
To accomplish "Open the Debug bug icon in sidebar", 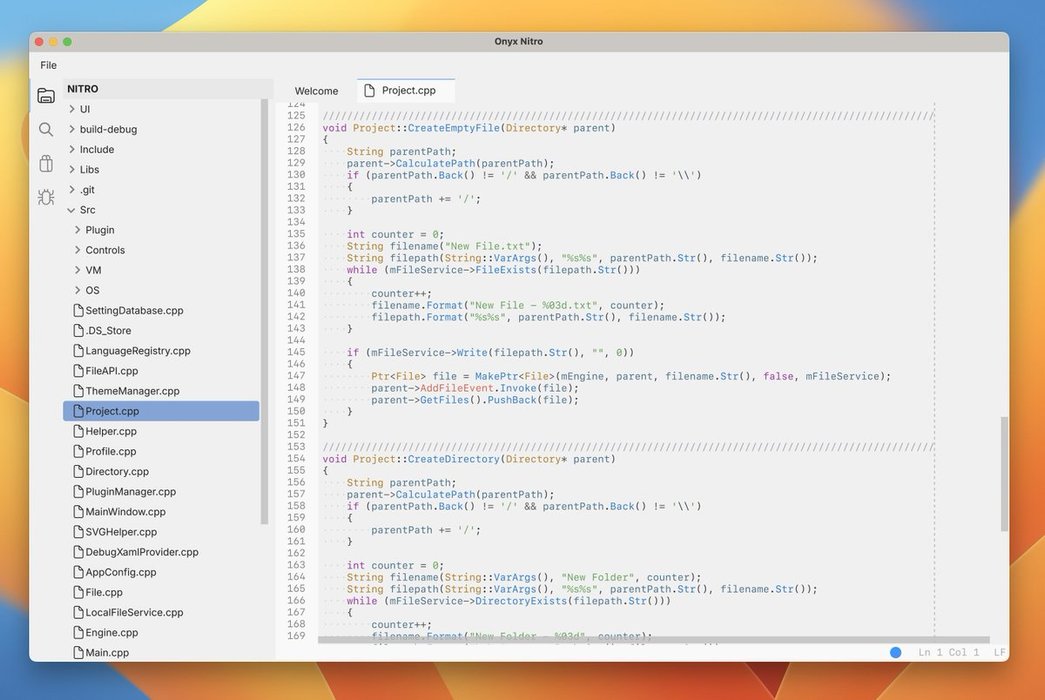I will point(46,197).
